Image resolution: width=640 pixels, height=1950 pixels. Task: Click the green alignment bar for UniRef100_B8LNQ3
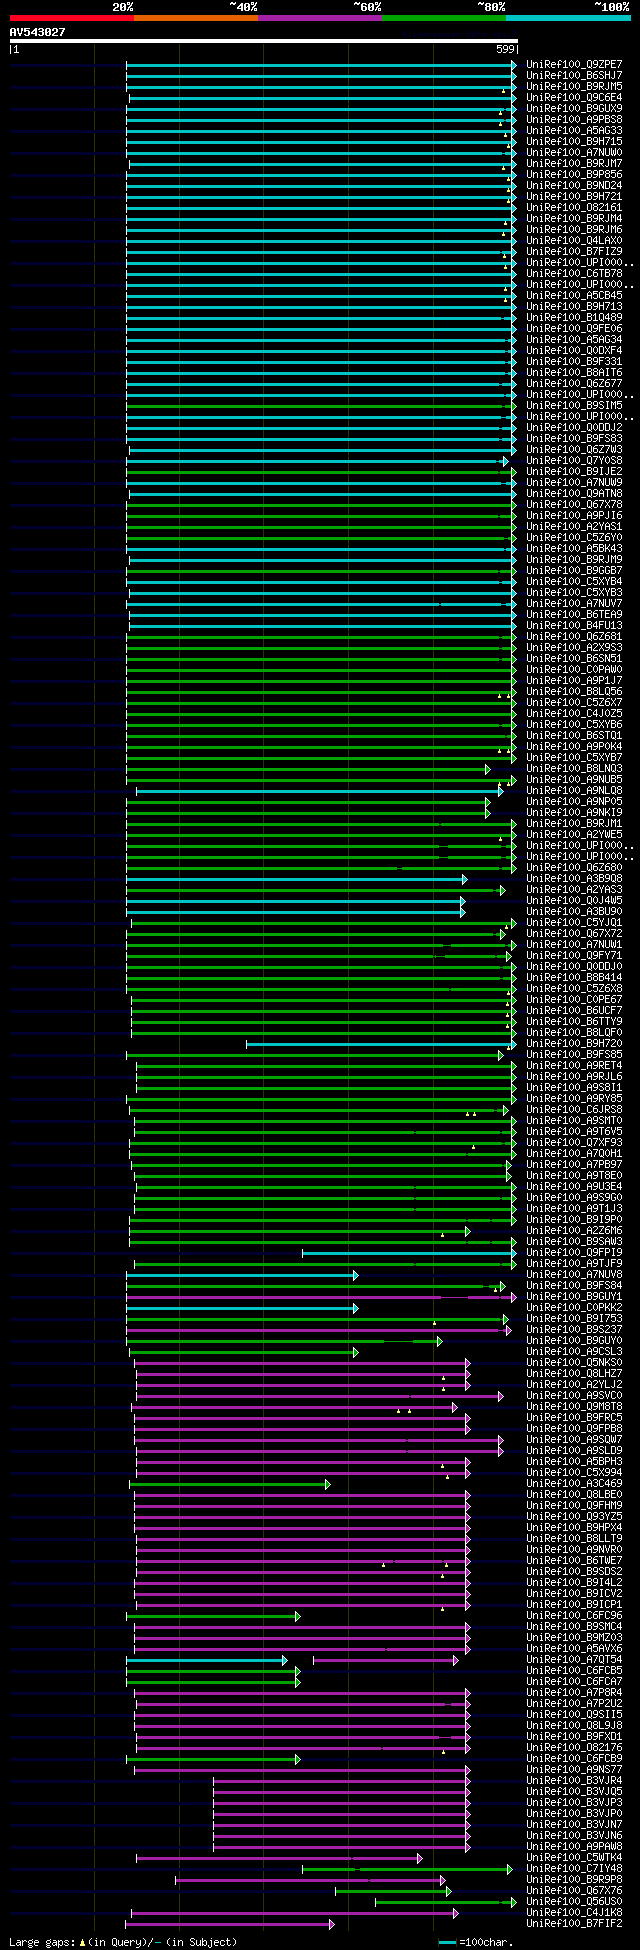[x=306, y=769]
